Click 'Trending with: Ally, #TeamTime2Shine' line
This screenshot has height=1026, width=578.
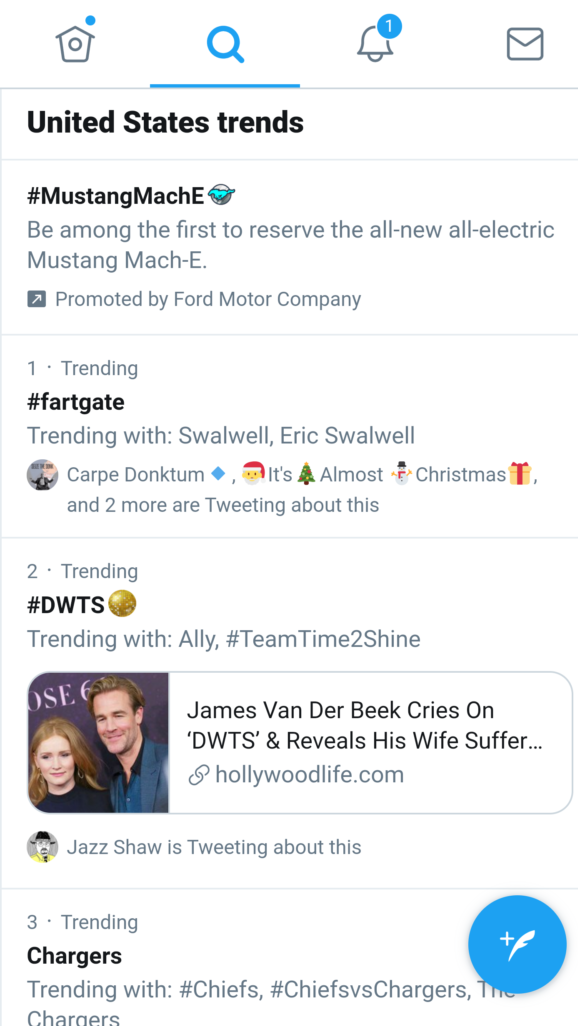tap(223, 639)
